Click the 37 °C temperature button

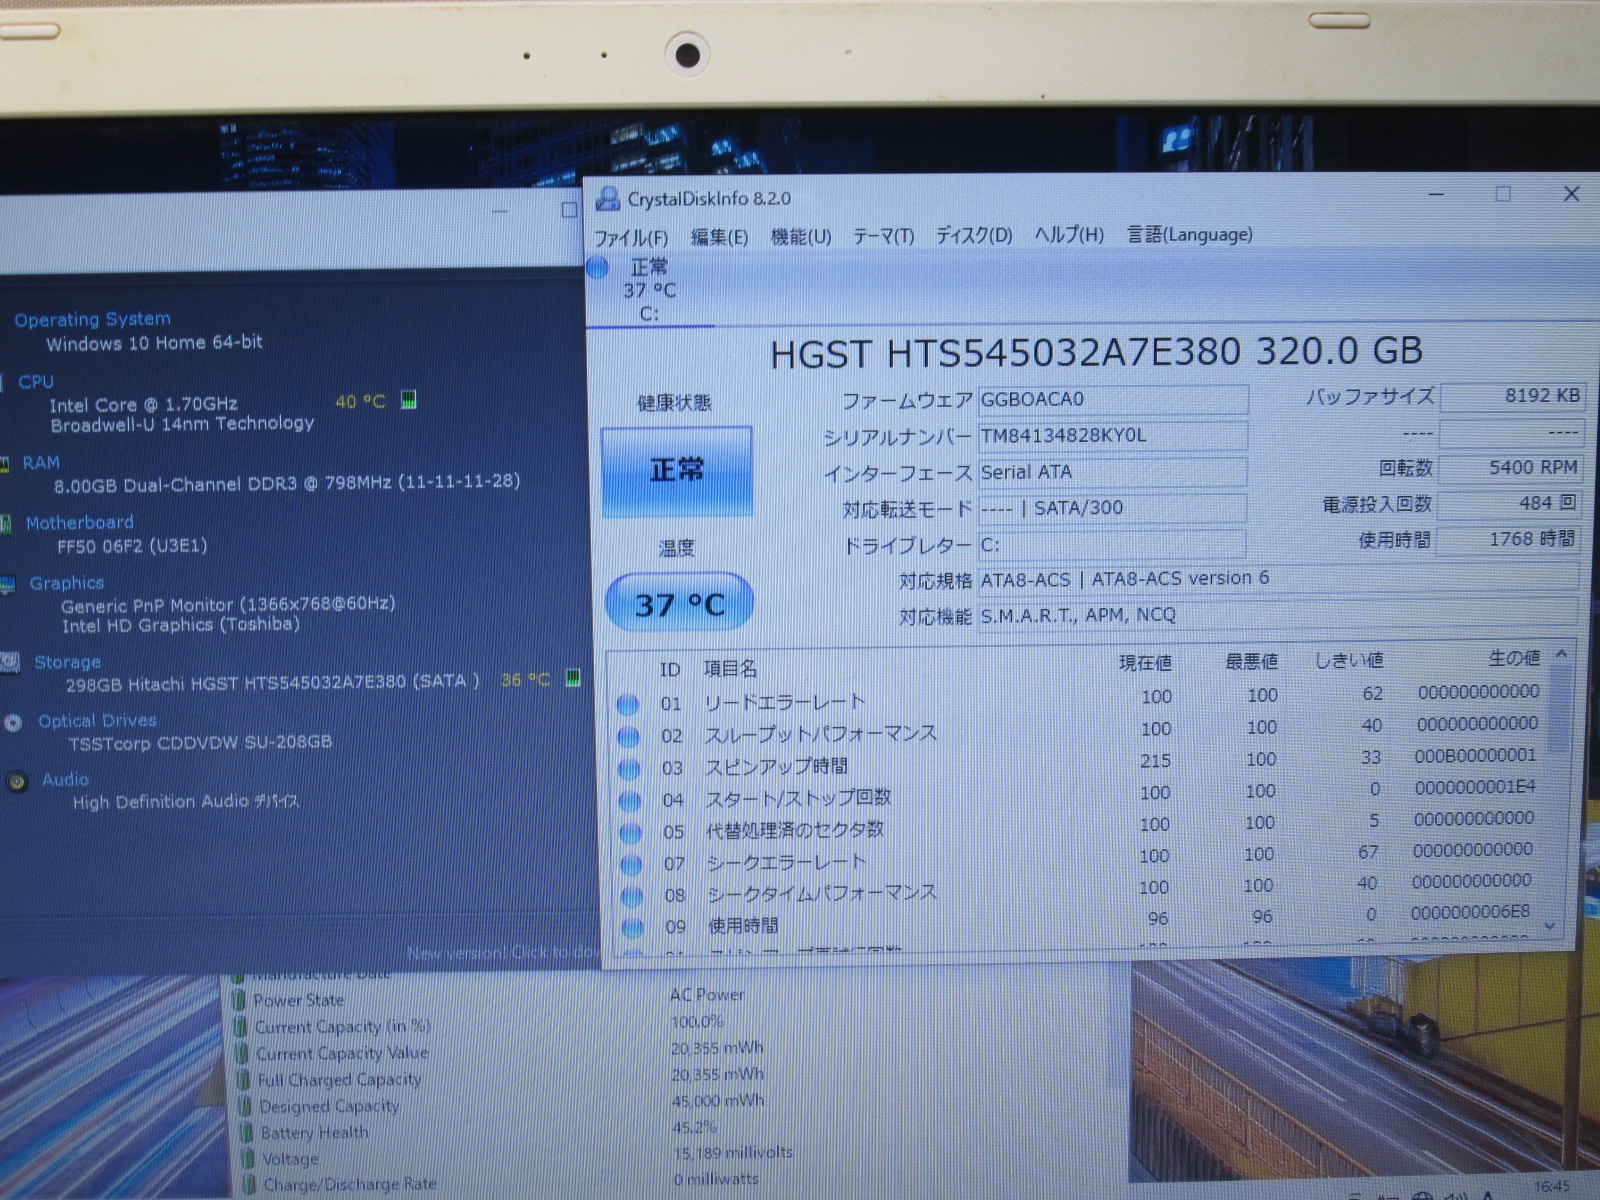(x=679, y=603)
